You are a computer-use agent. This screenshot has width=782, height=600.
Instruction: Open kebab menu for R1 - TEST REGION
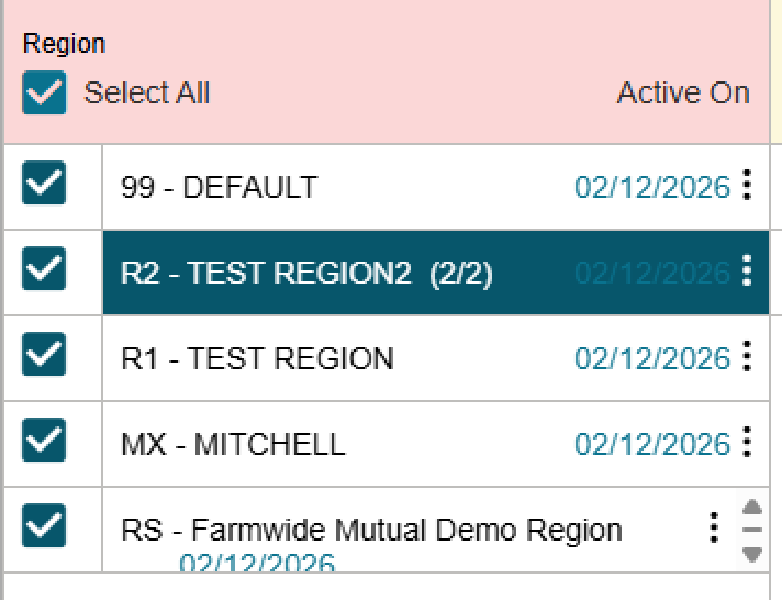747,358
